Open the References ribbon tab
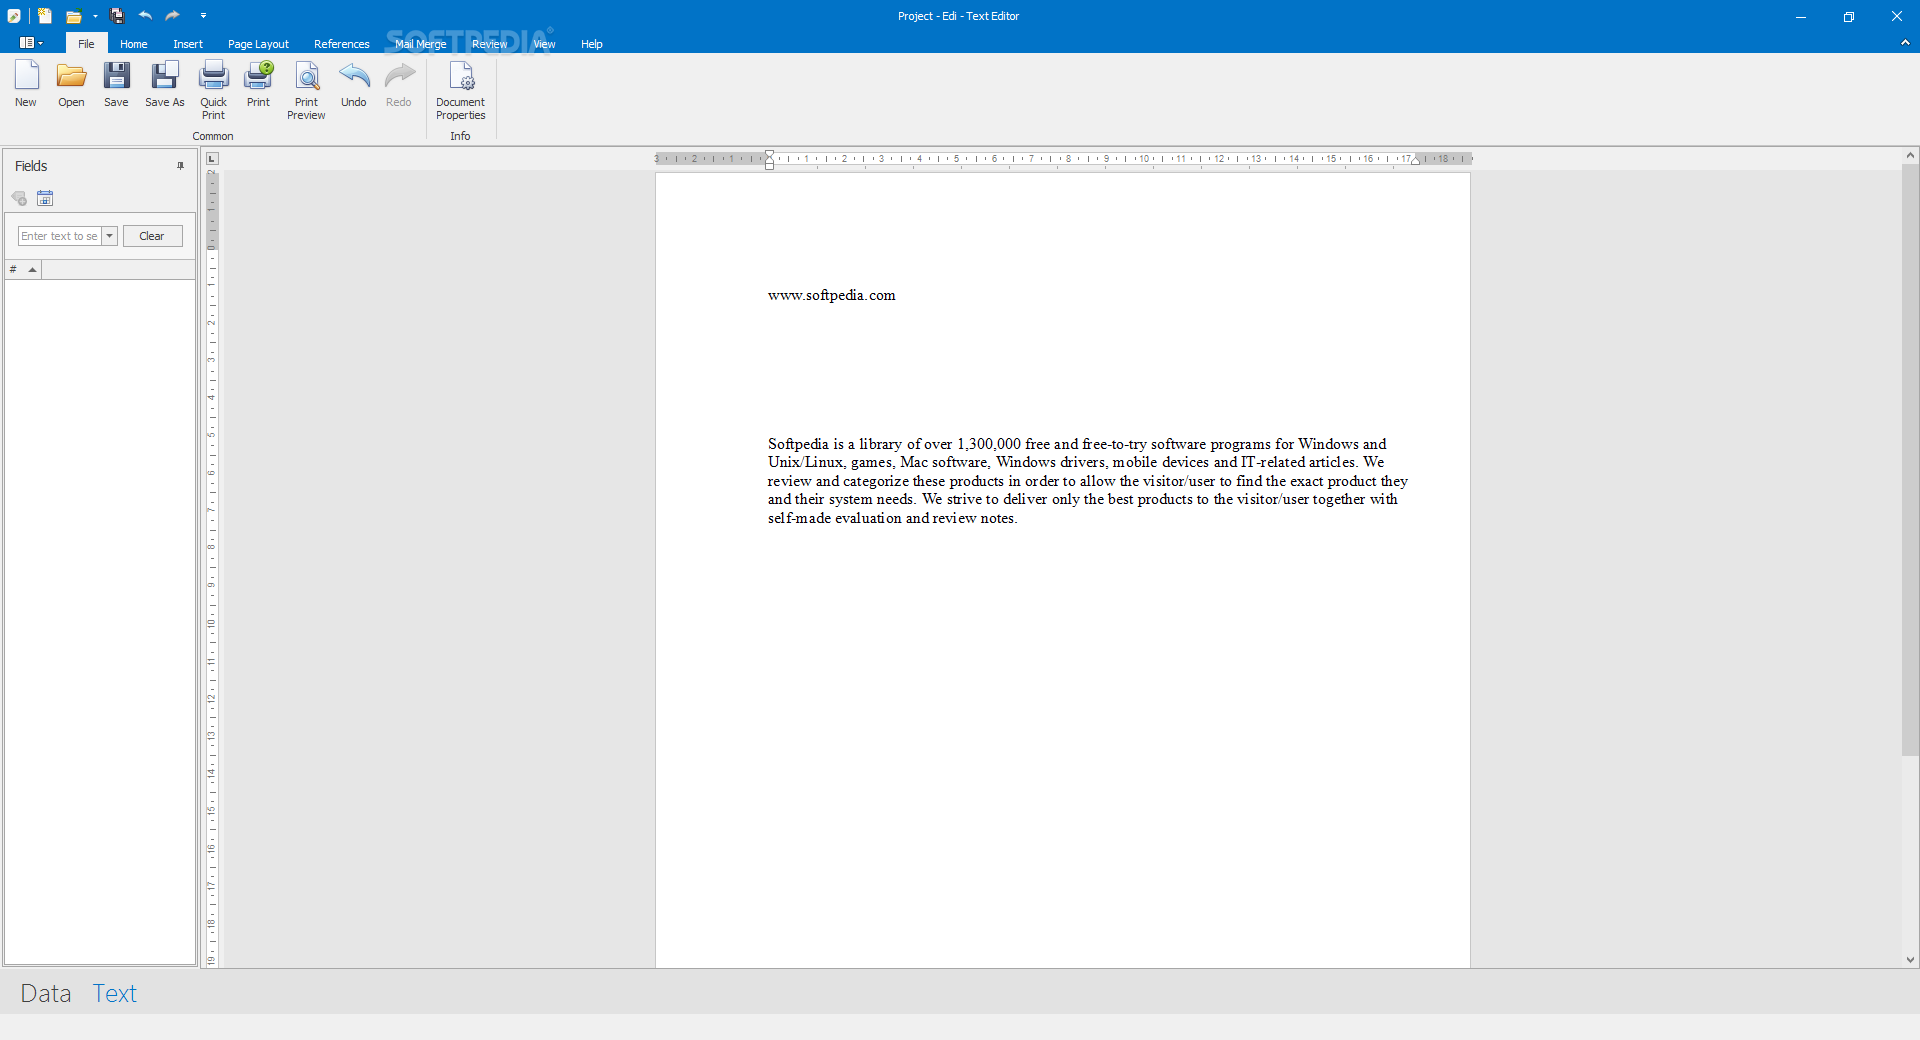The width and height of the screenshot is (1920, 1040). pyautogui.click(x=342, y=44)
